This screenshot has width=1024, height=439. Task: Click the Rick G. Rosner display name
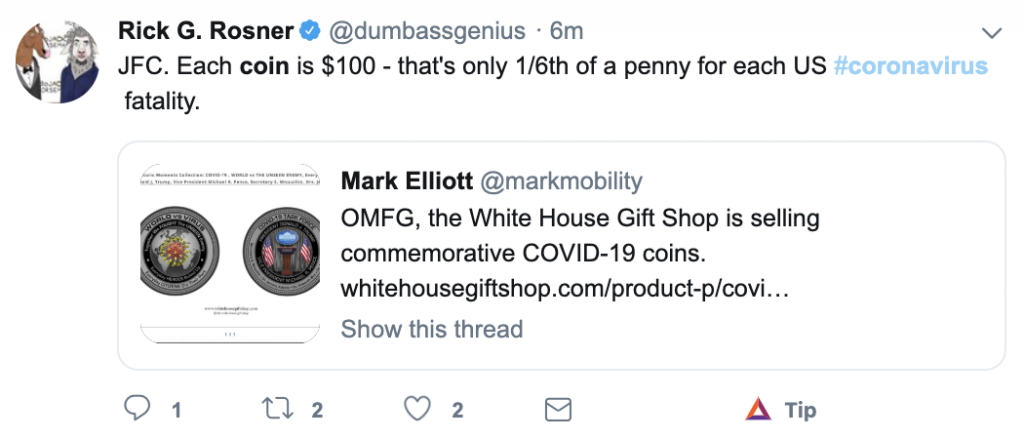tap(207, 32)
